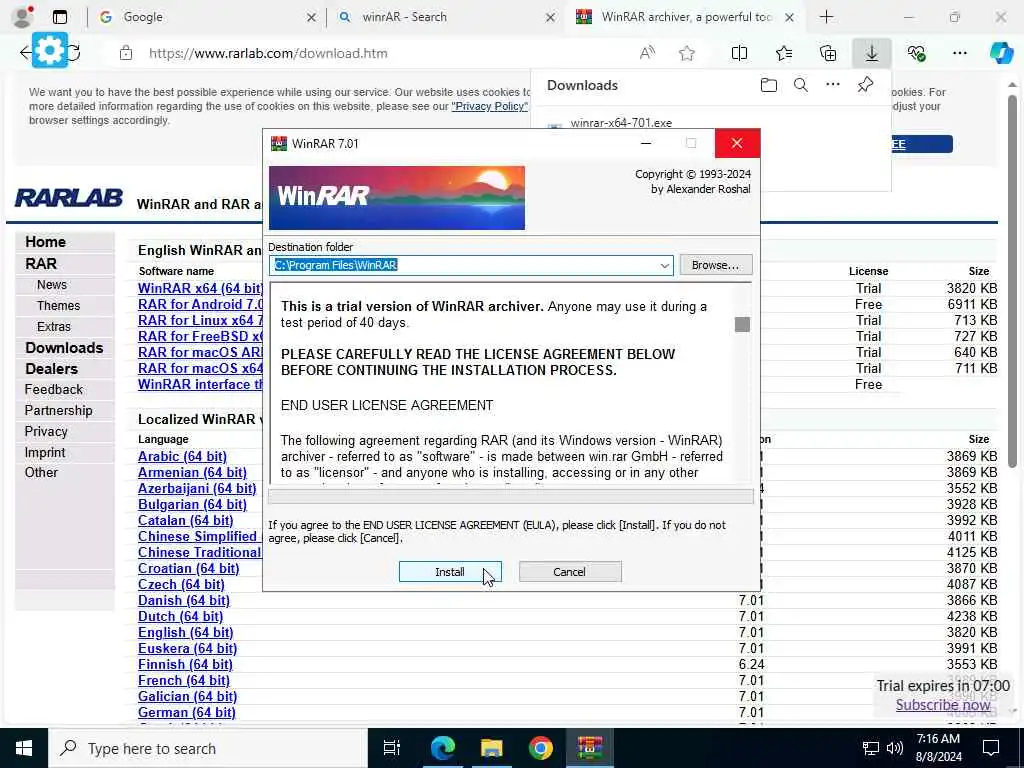Close the winrAR - Search tab

tap(551, 18)
